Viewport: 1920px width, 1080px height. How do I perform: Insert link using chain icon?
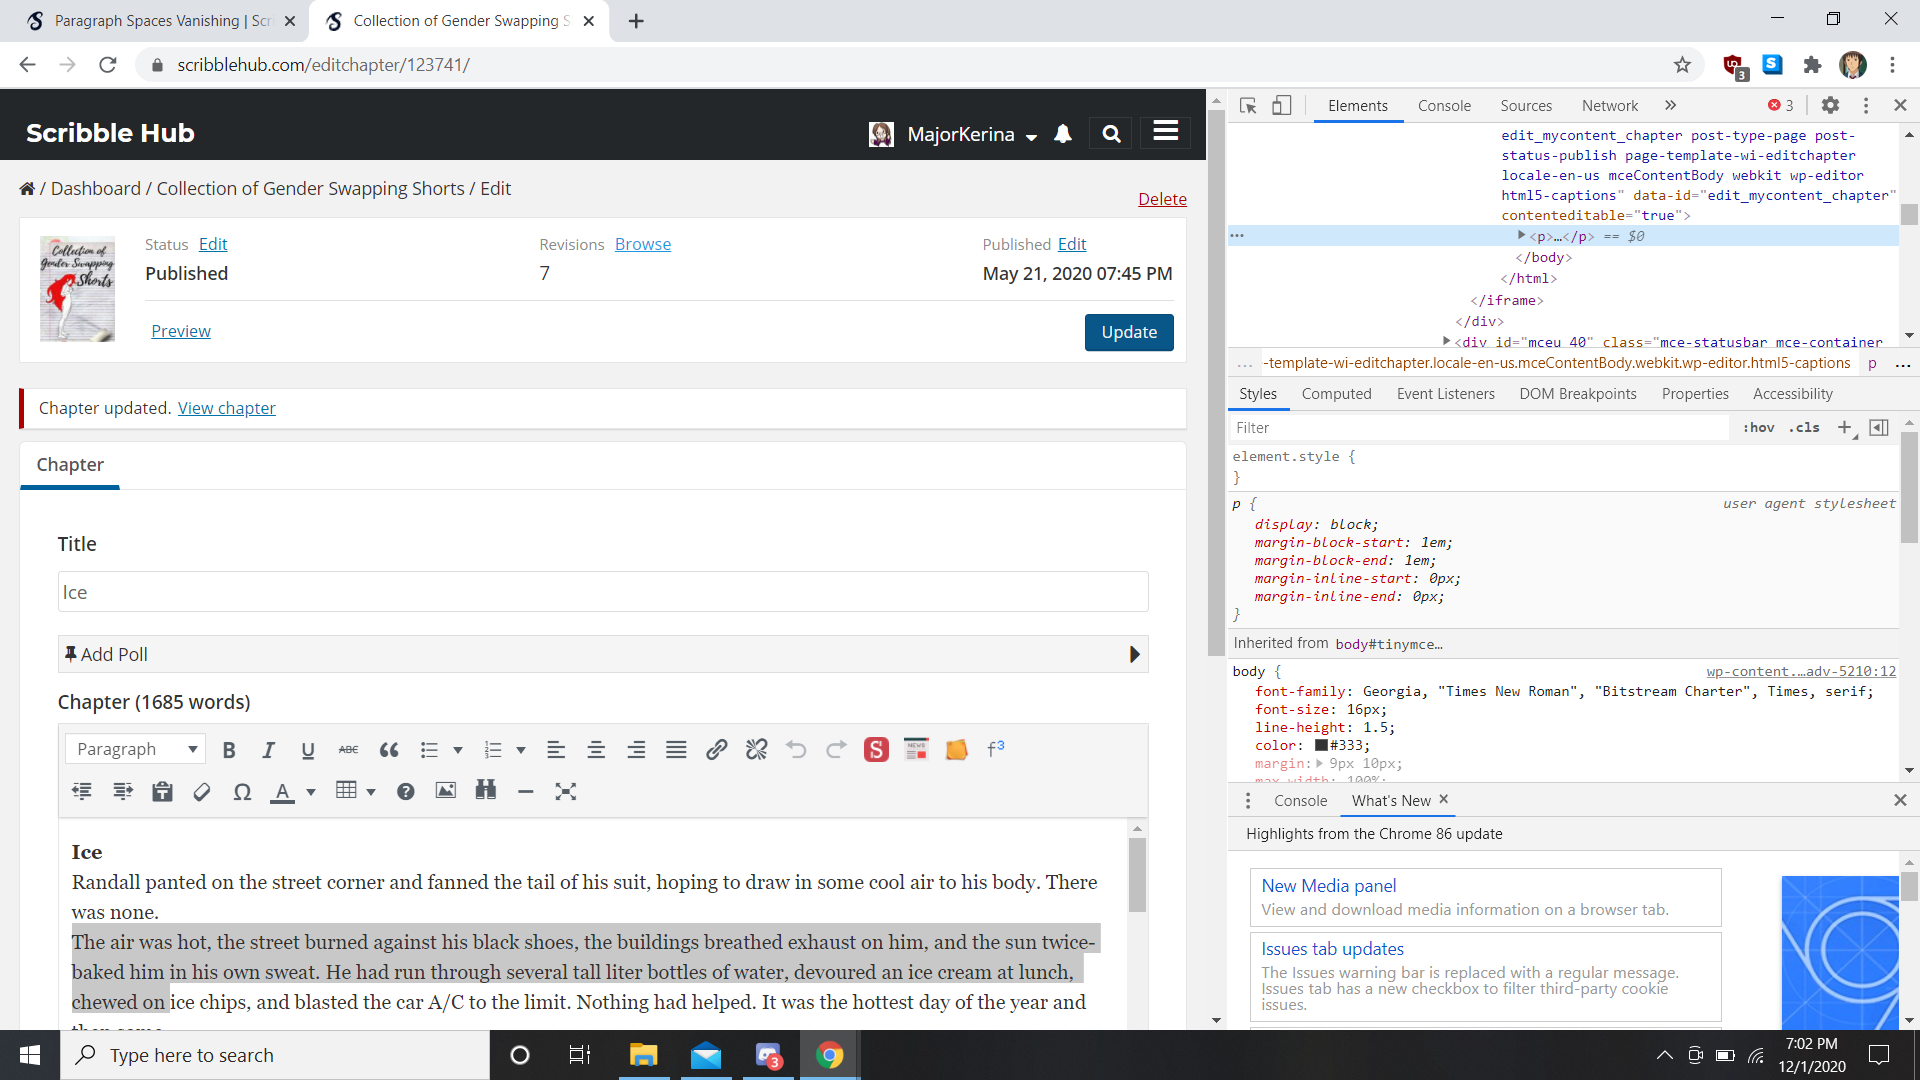click(716, 750)
